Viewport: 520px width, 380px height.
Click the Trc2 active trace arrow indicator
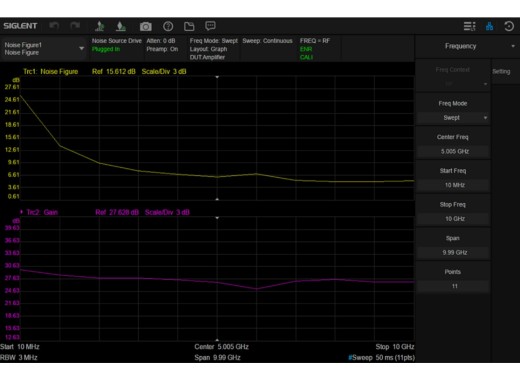pos(22,212)
